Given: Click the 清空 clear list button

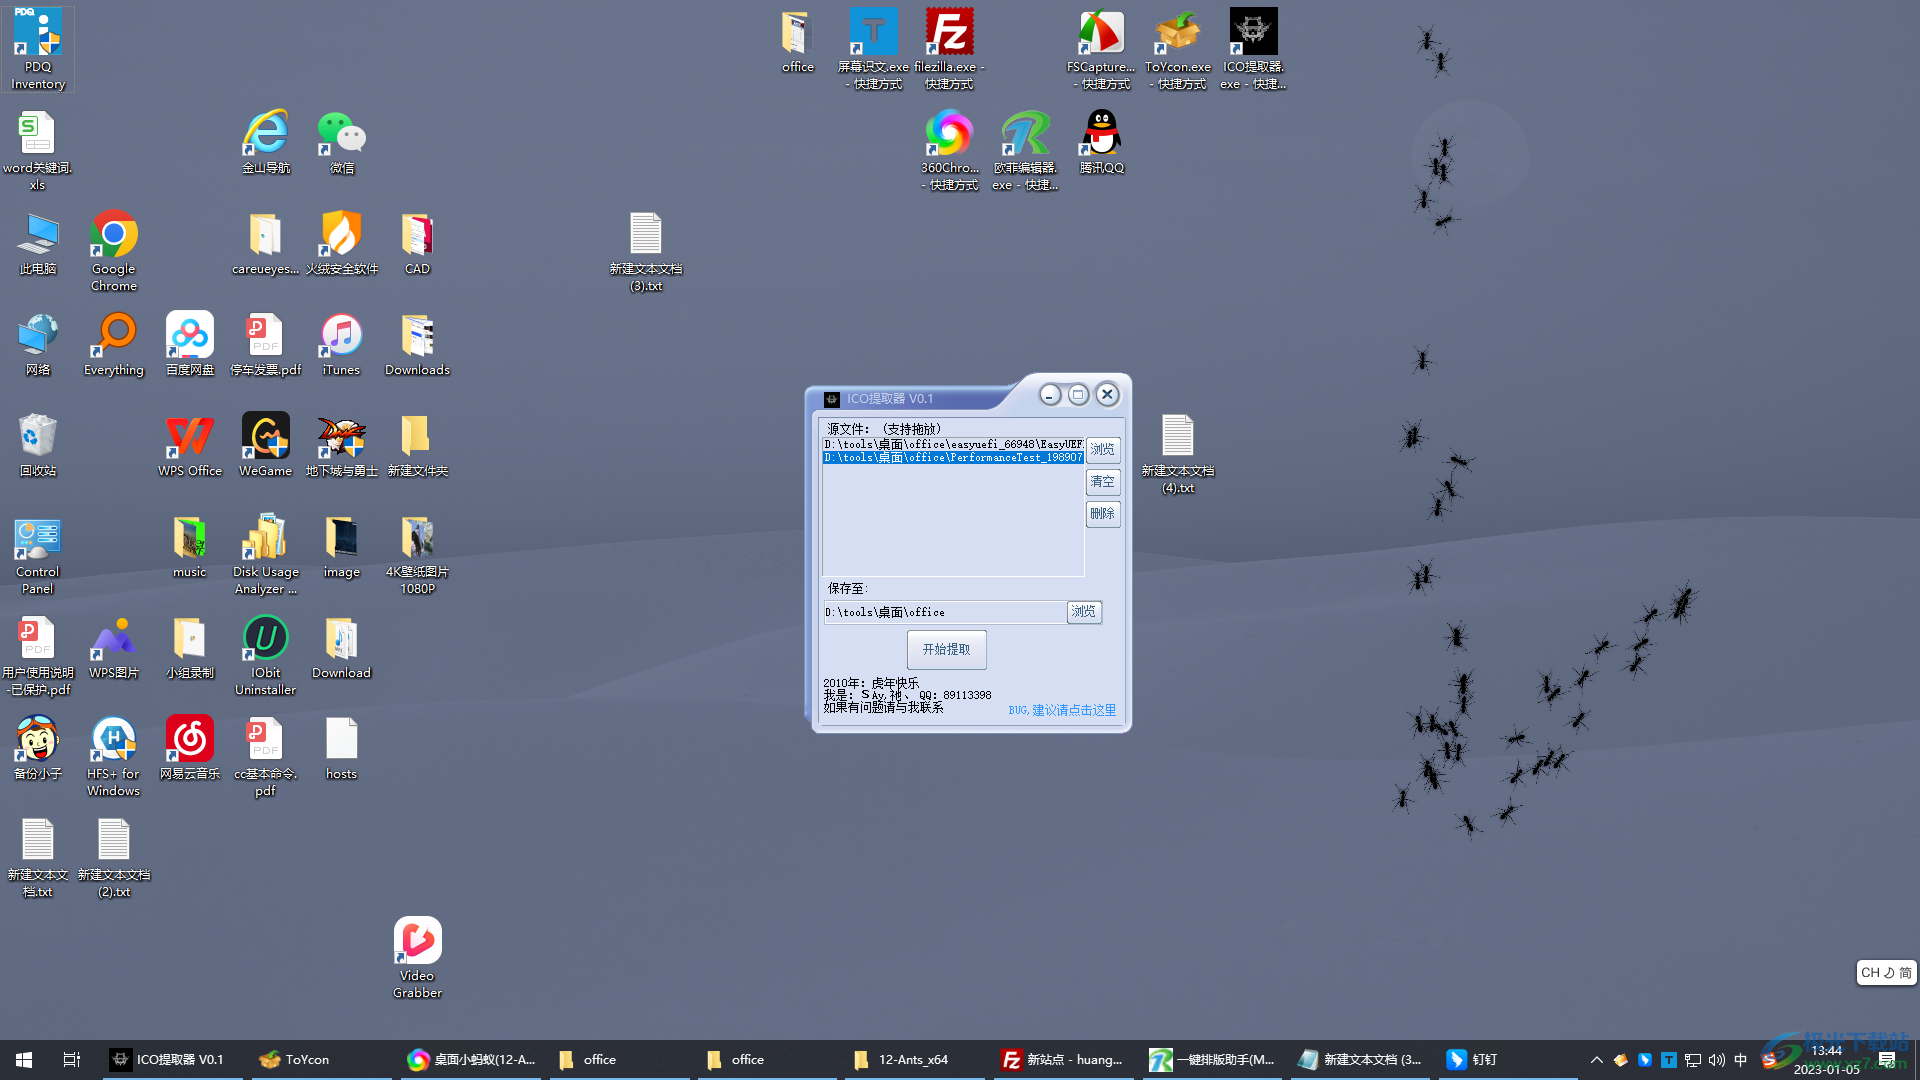Looking at the screenshot, I should click(x=1102, y=482).
